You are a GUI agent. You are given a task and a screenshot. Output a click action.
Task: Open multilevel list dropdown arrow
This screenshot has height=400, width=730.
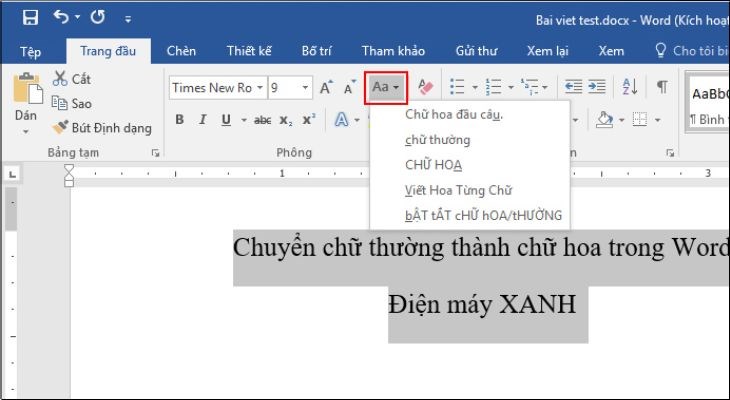[545, 87]
